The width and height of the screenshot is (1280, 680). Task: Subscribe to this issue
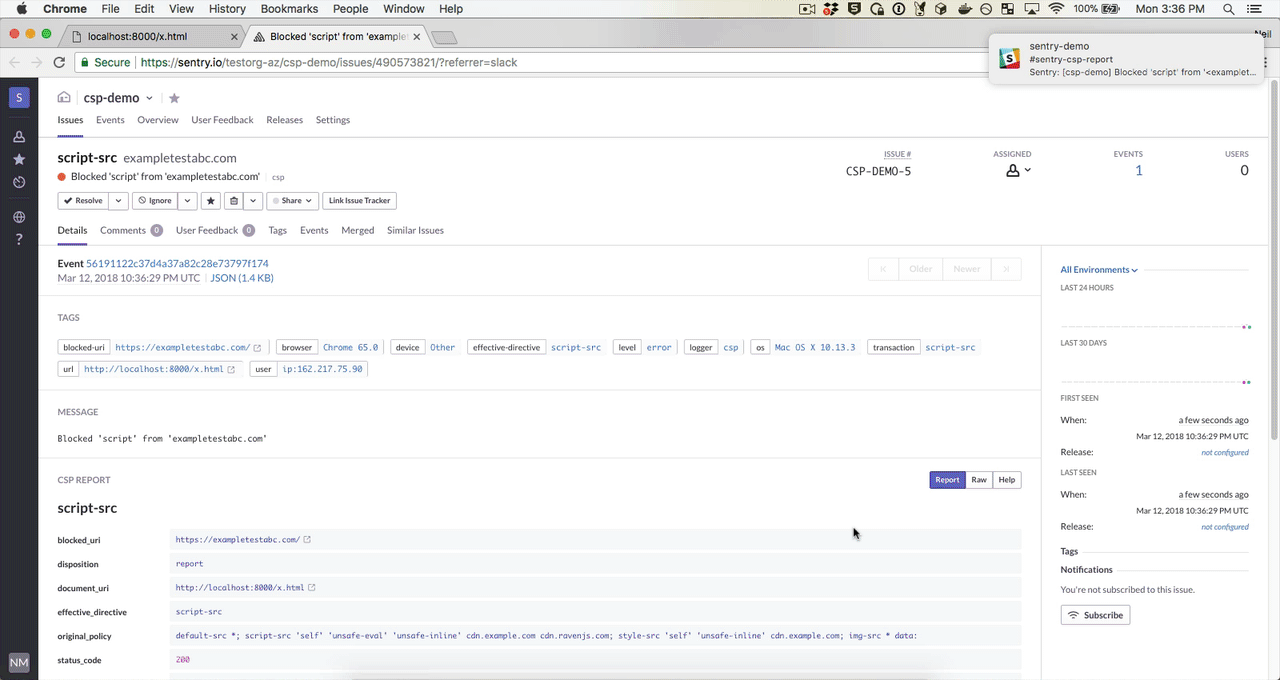coord(1095,615)
